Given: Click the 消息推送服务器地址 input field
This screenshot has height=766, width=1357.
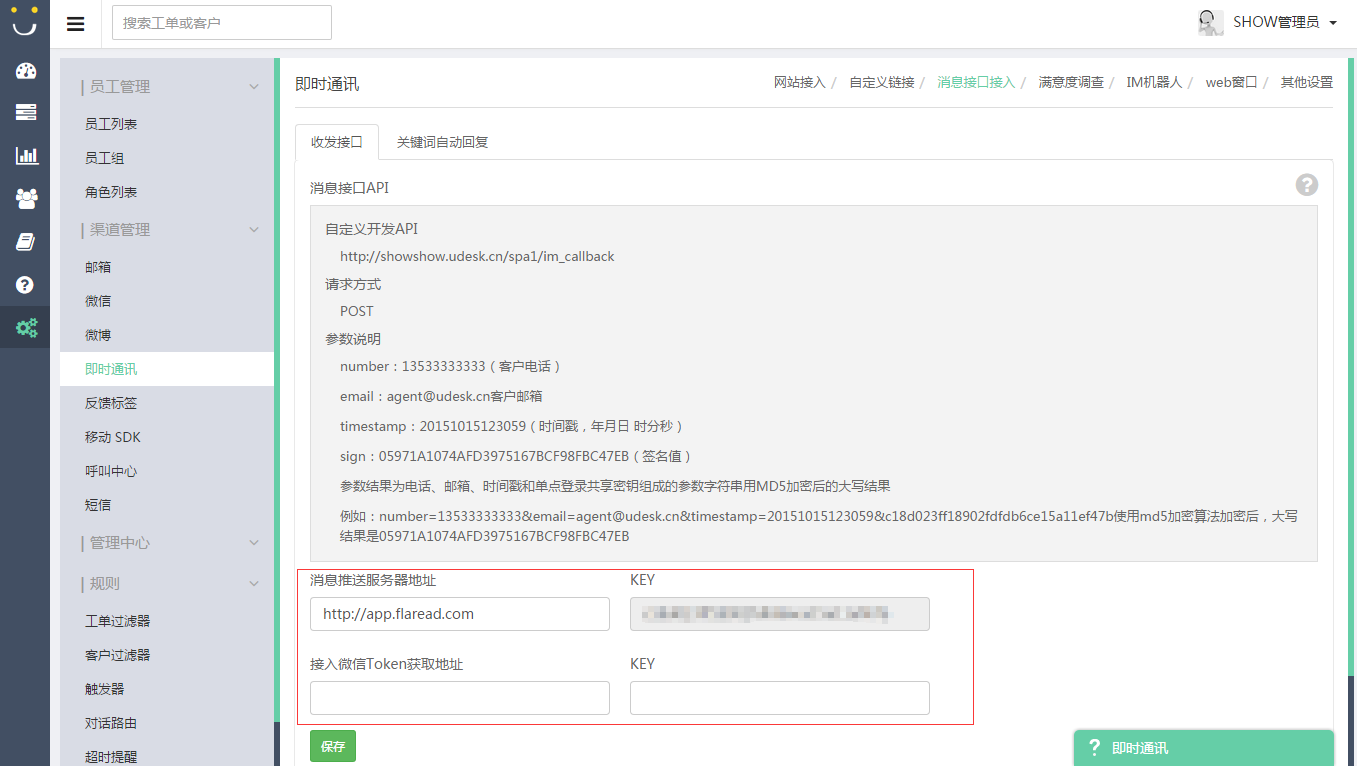Looking at the screenshot, I should [459, 614].
